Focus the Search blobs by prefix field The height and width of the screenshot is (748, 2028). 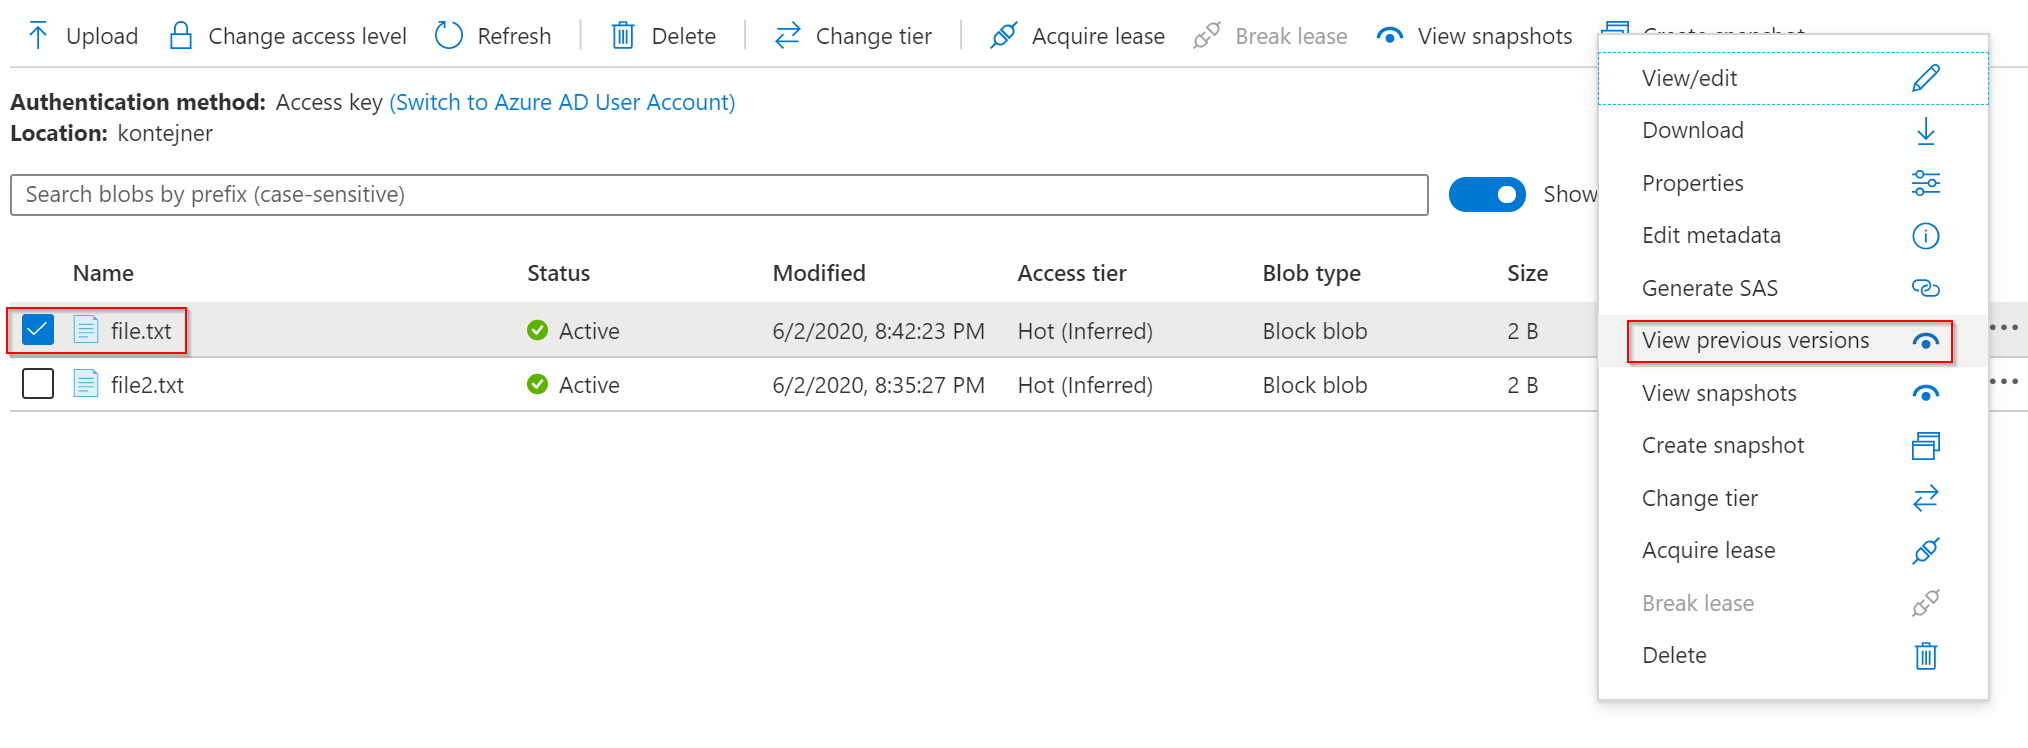[718, 194]
